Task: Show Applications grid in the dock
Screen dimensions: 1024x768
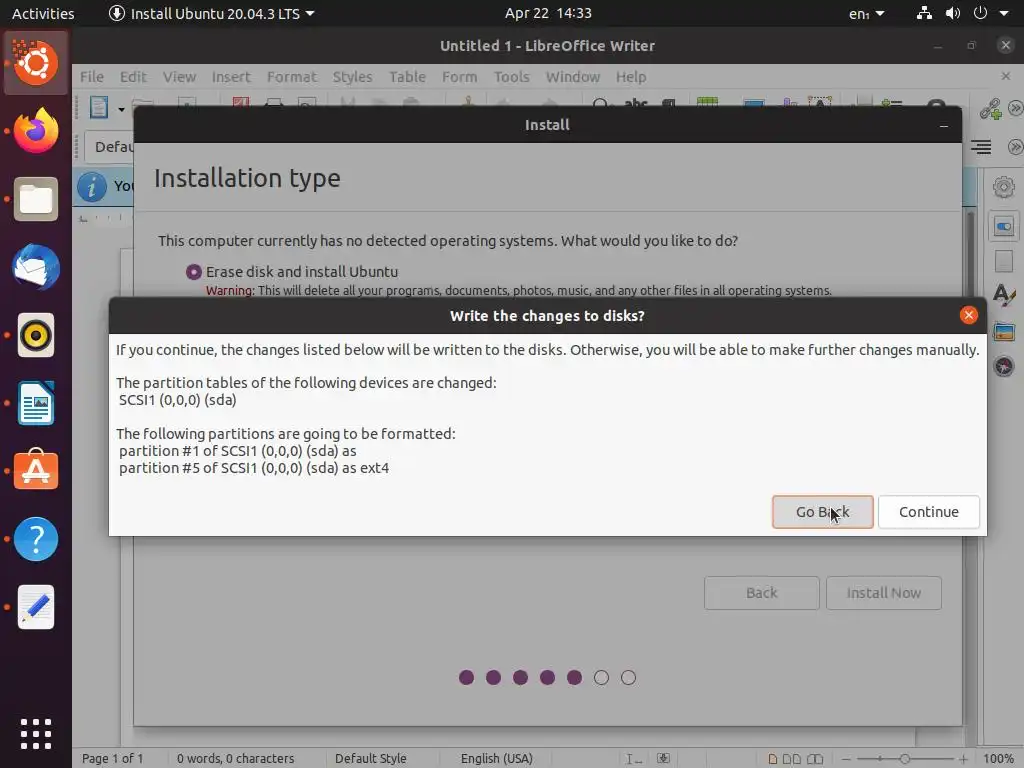Action: pyautogui.click(x=36, y=734)
